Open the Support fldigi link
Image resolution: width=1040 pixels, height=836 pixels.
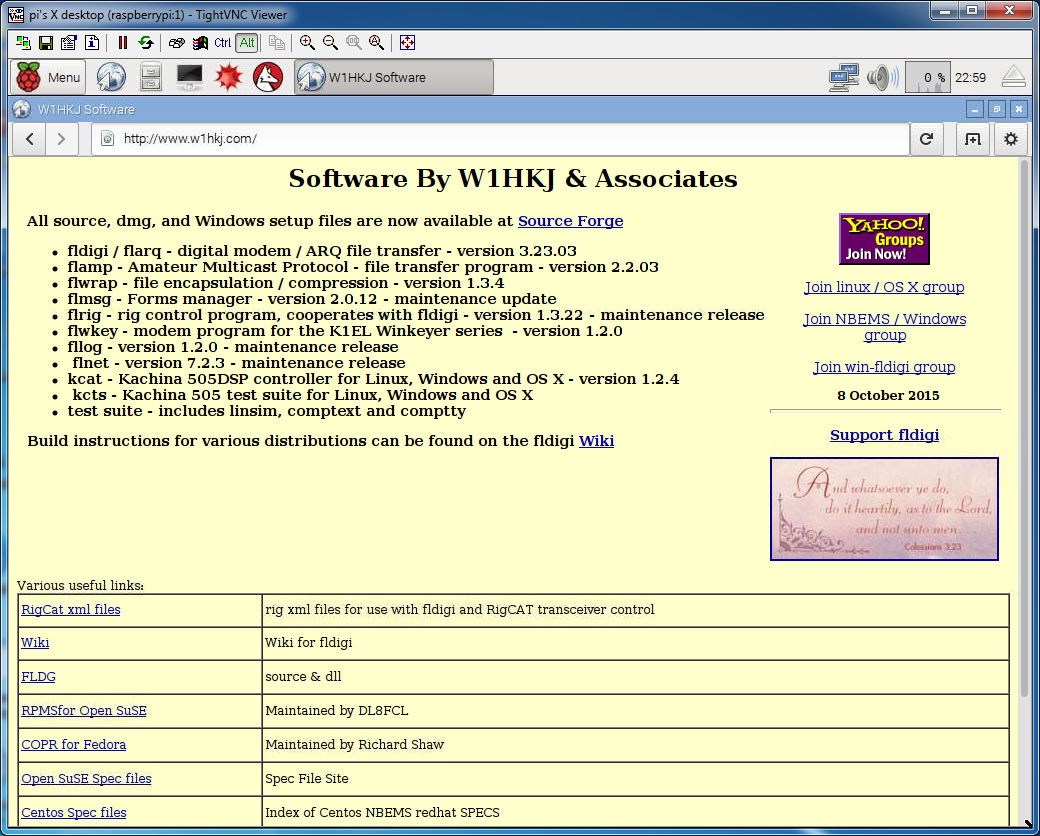(884, 435)
